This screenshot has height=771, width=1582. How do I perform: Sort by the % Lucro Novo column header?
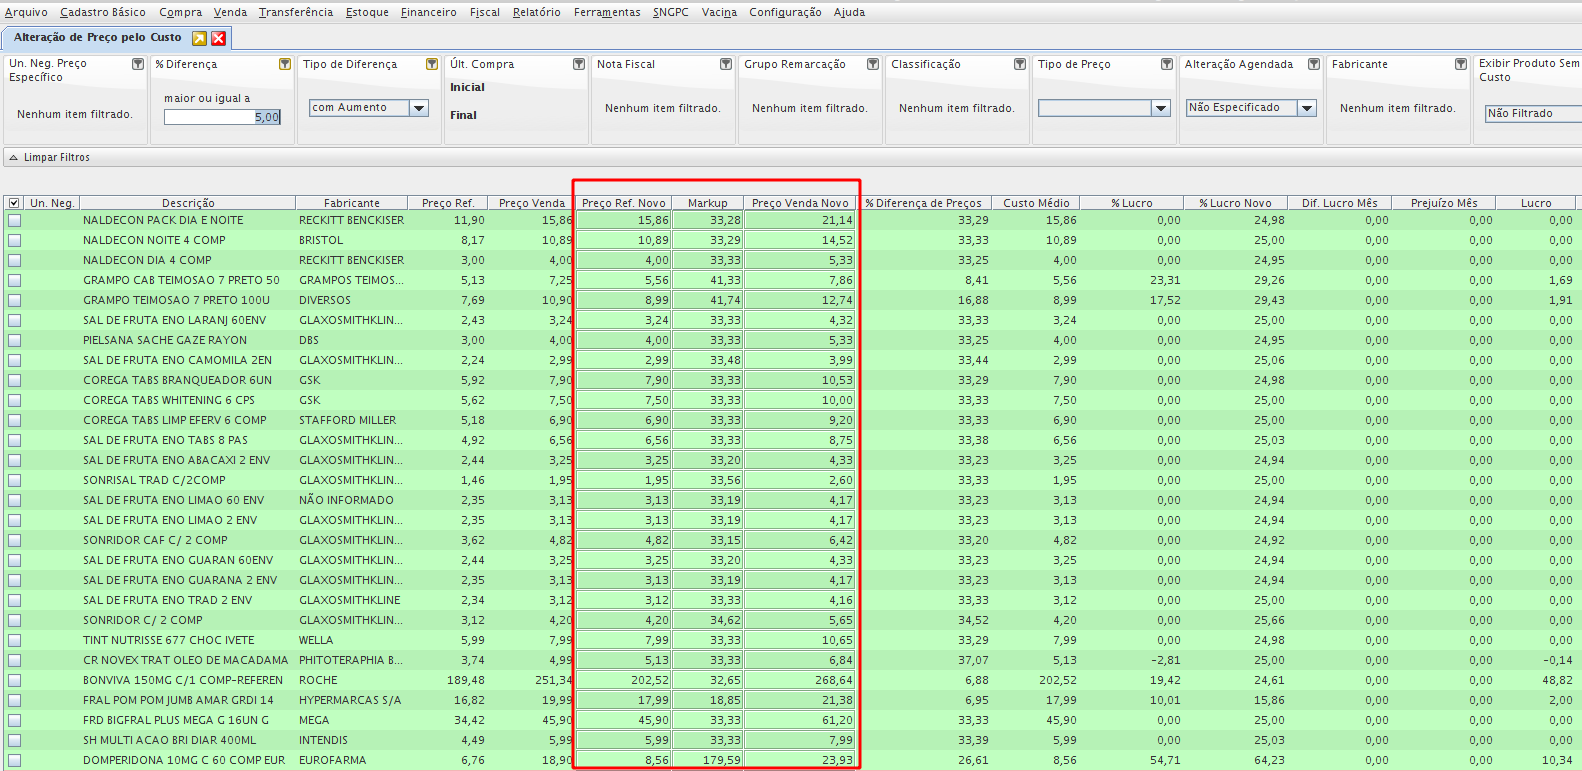(x=1236, y=203)
